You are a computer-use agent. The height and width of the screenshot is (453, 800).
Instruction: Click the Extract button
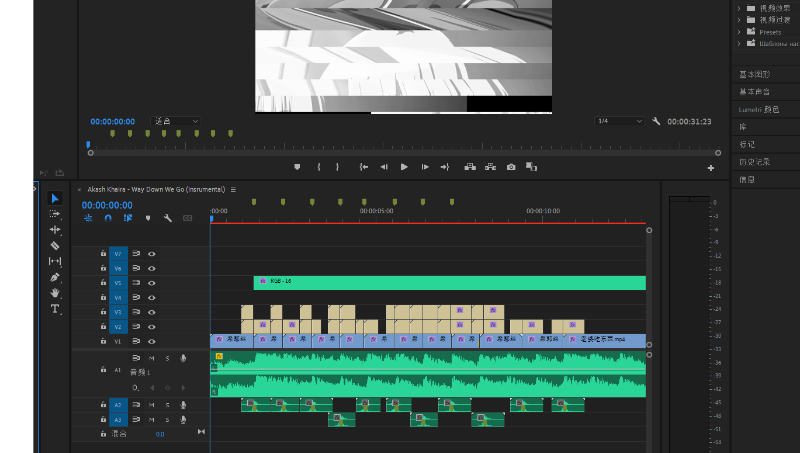coord(490,167)
